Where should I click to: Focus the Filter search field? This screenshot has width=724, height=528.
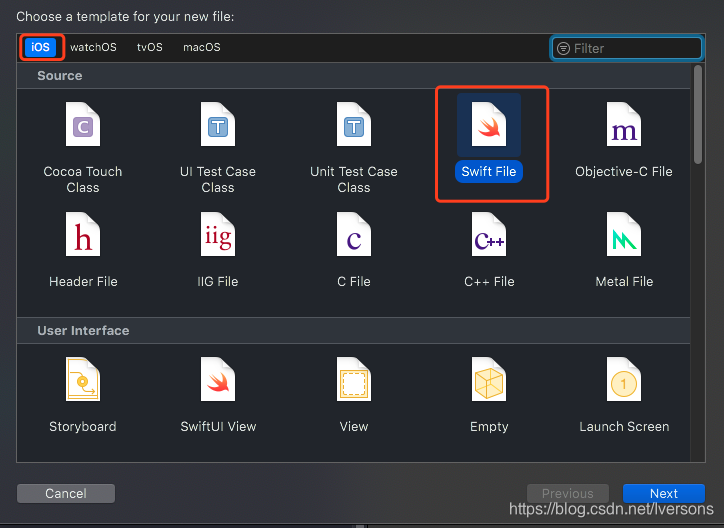(627, 48)
